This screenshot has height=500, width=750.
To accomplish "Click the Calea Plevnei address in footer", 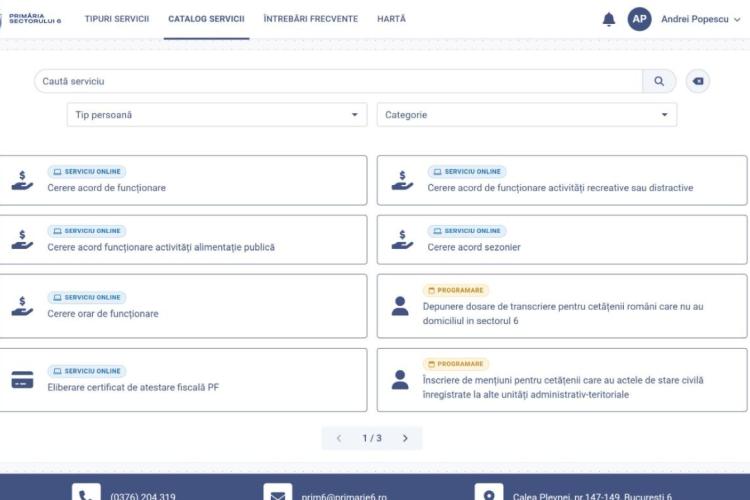I will 592,496.
